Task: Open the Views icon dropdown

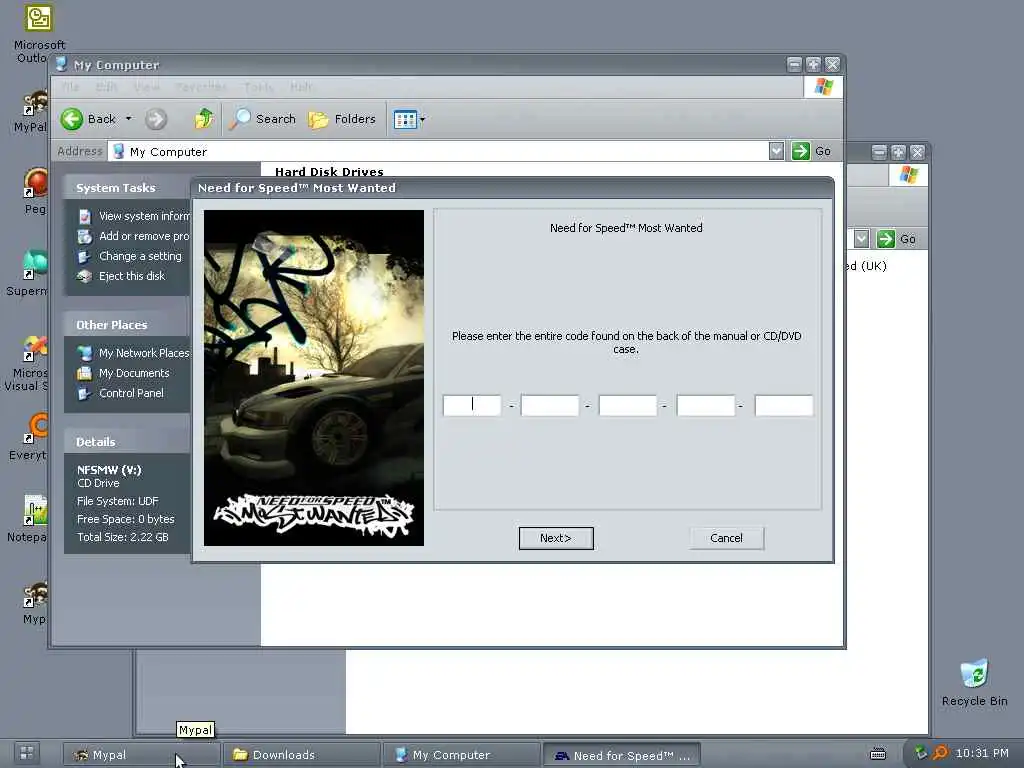Action: [409, 120]
